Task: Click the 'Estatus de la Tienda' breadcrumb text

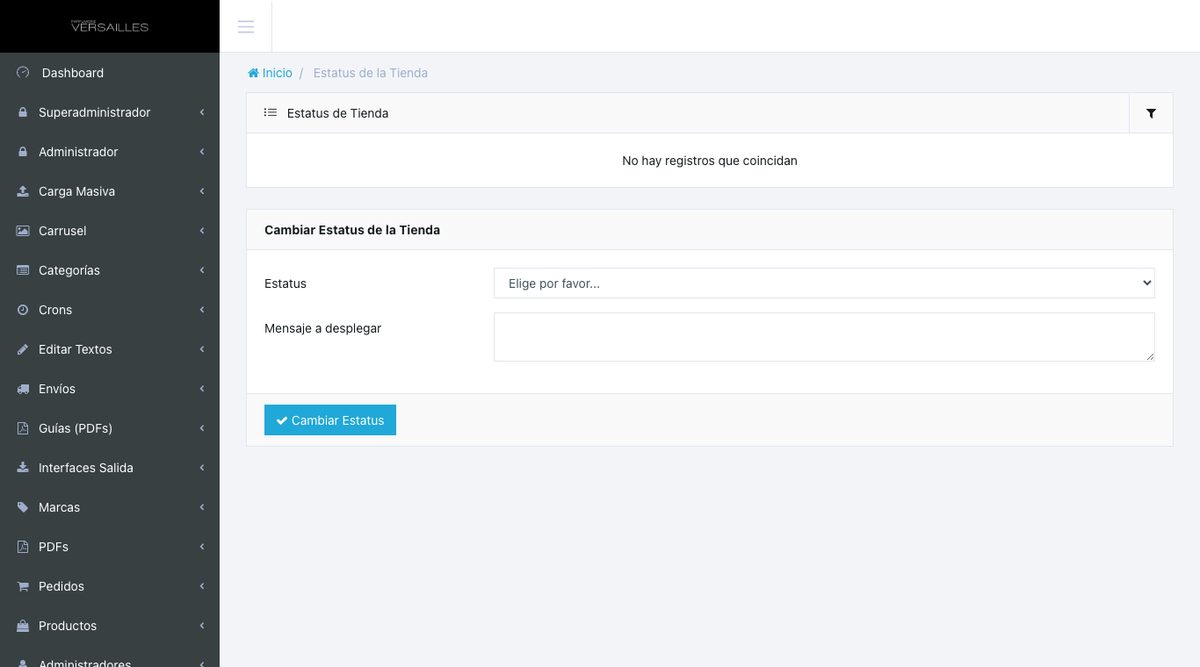Action: (370, 73)
